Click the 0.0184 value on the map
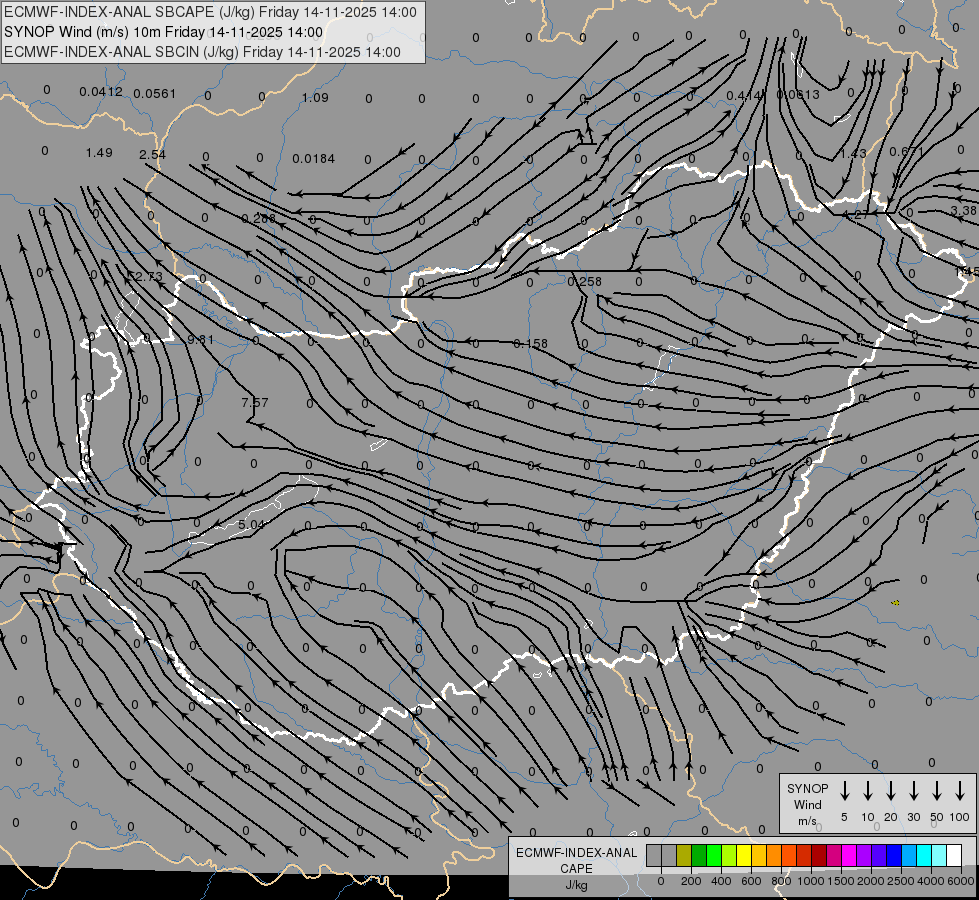The width and height of the screenshot is (979, 900). point(313,159)
